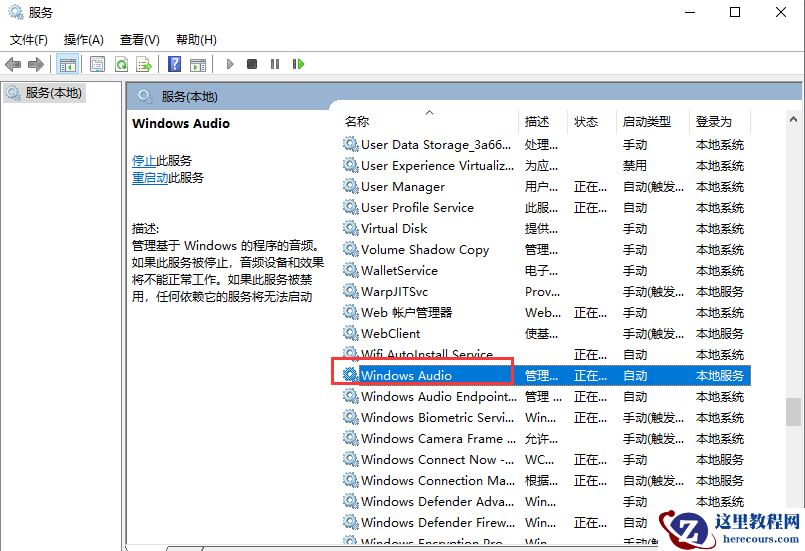Open the 查看(V) menu

click(x=140, y=40)
